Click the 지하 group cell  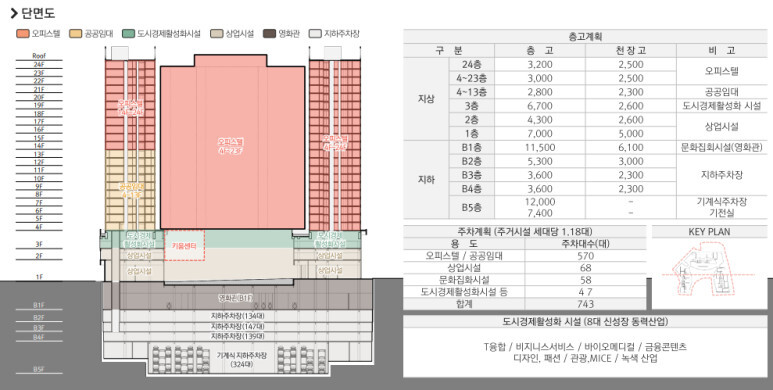pos(426,180)
